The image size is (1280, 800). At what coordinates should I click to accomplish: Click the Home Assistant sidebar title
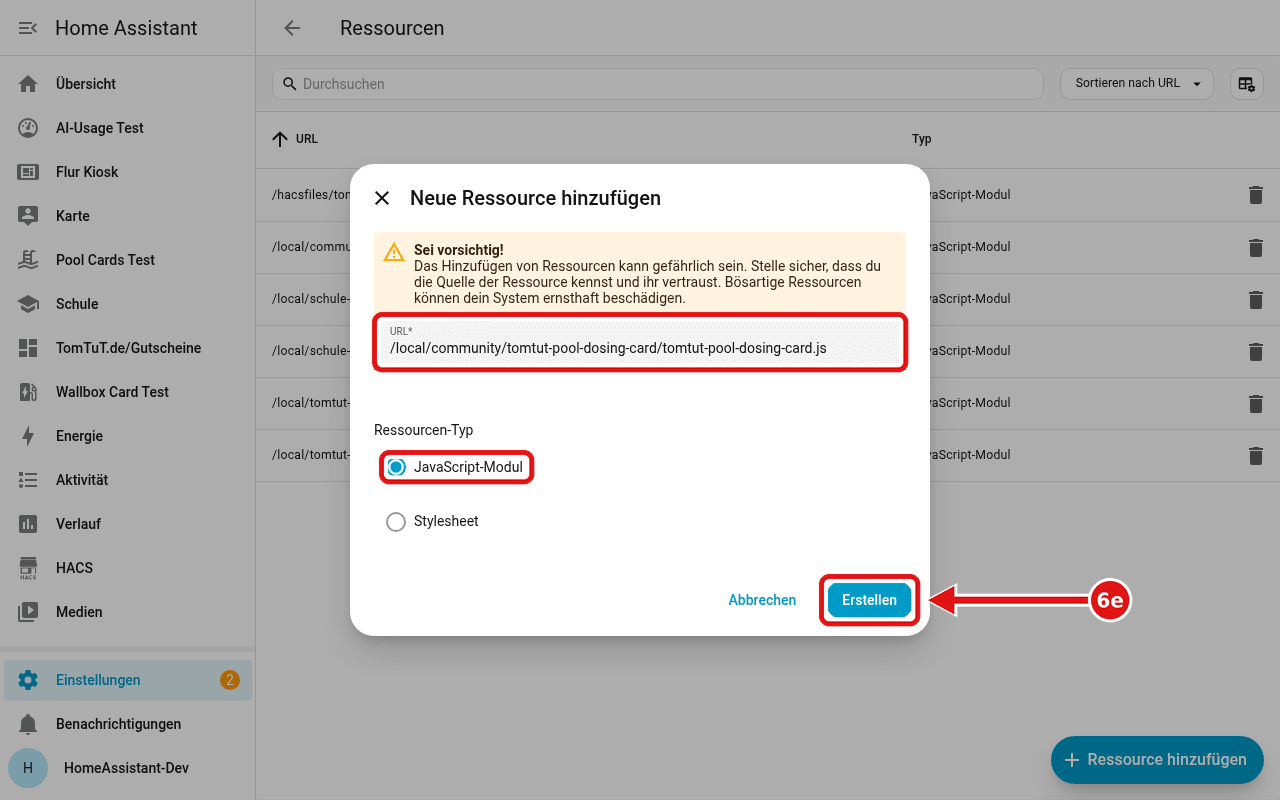click(126, 28)
